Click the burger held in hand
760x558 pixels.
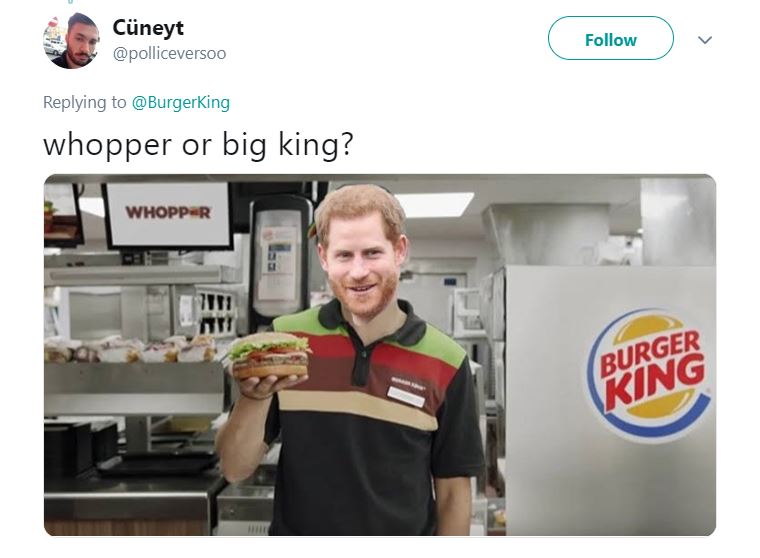[269, 355]
